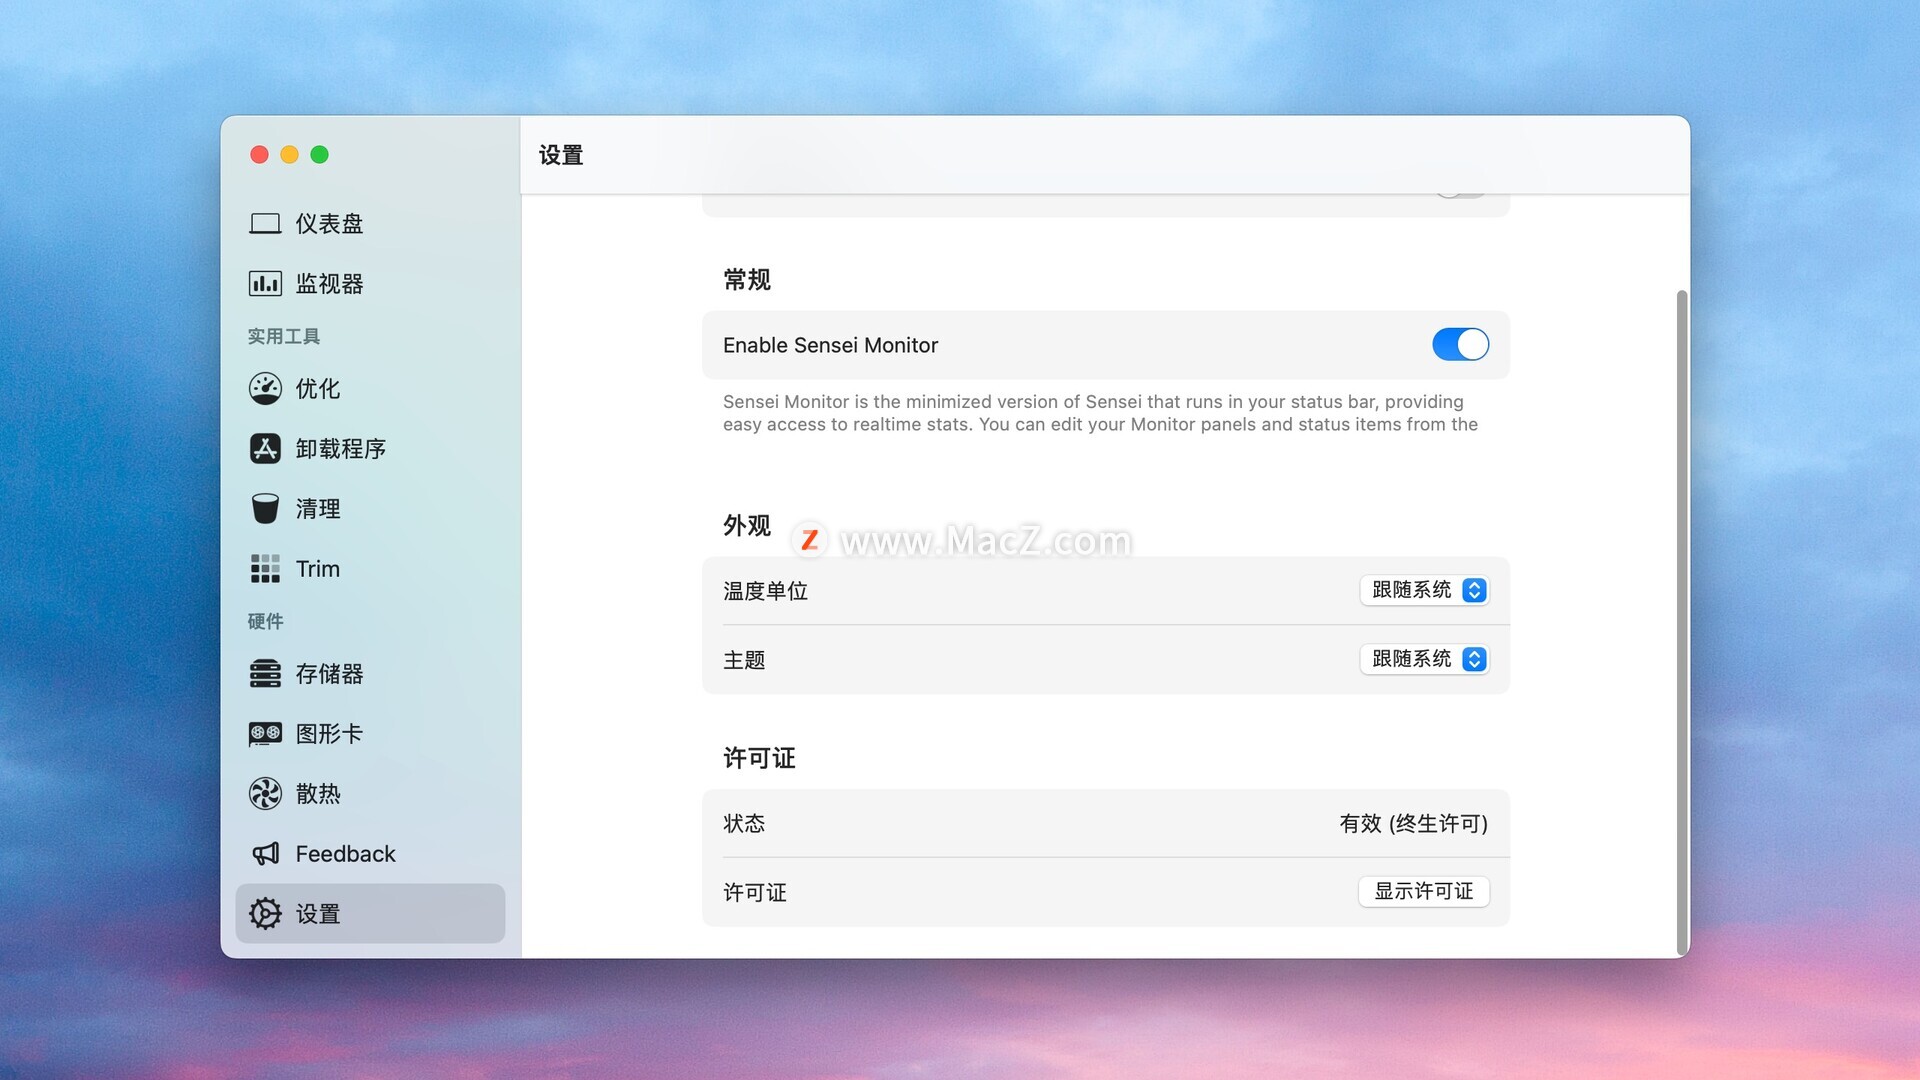Screen dimensions: 1920x1080
Task: Select the 散热 fan icon
Action: coord(265,794)
